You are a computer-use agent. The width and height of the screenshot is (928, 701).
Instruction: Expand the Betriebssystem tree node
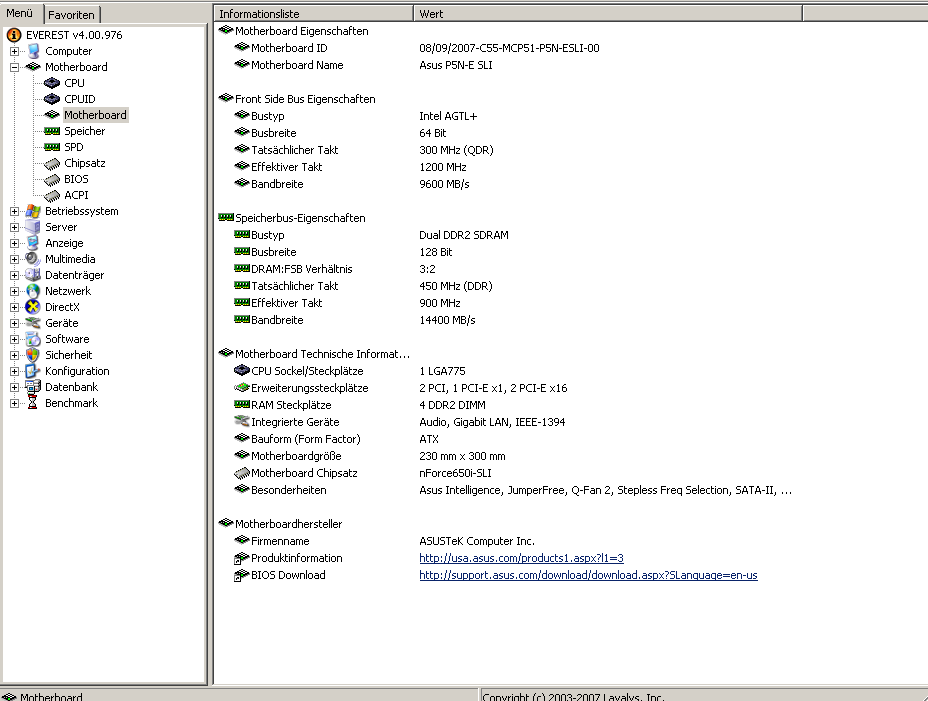coord(15,211)
